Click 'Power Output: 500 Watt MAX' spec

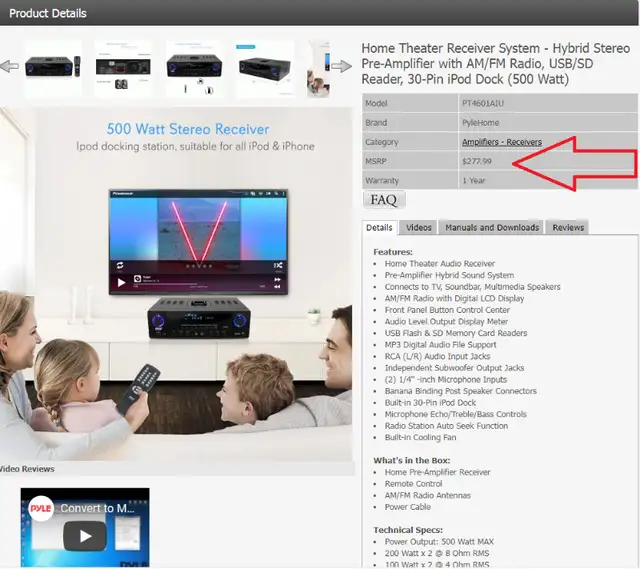point(439,542)
